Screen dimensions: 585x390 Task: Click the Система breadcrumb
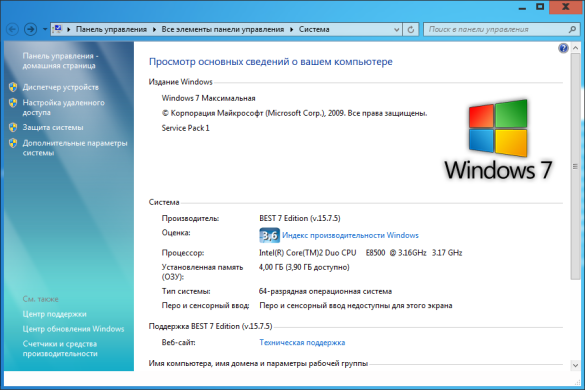pyautogui.click(x=314, y=29)
